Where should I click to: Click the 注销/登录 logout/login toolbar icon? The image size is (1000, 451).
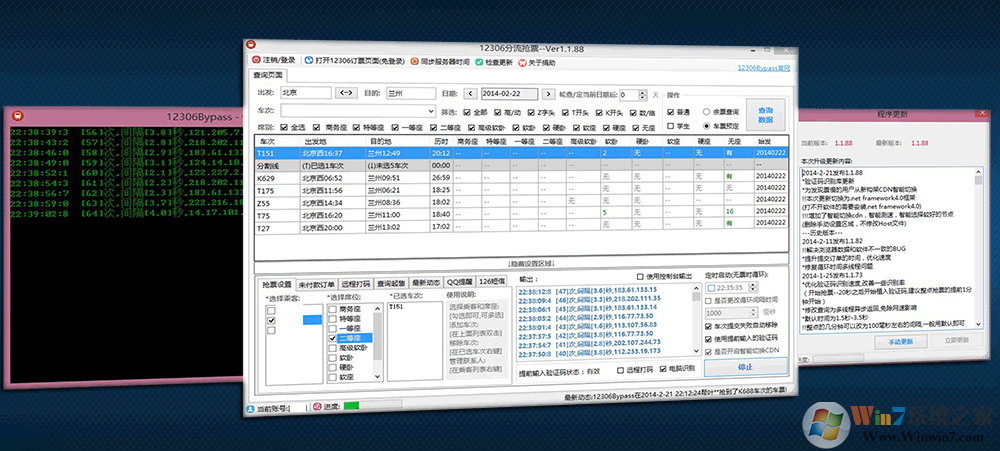click(255, 61)
